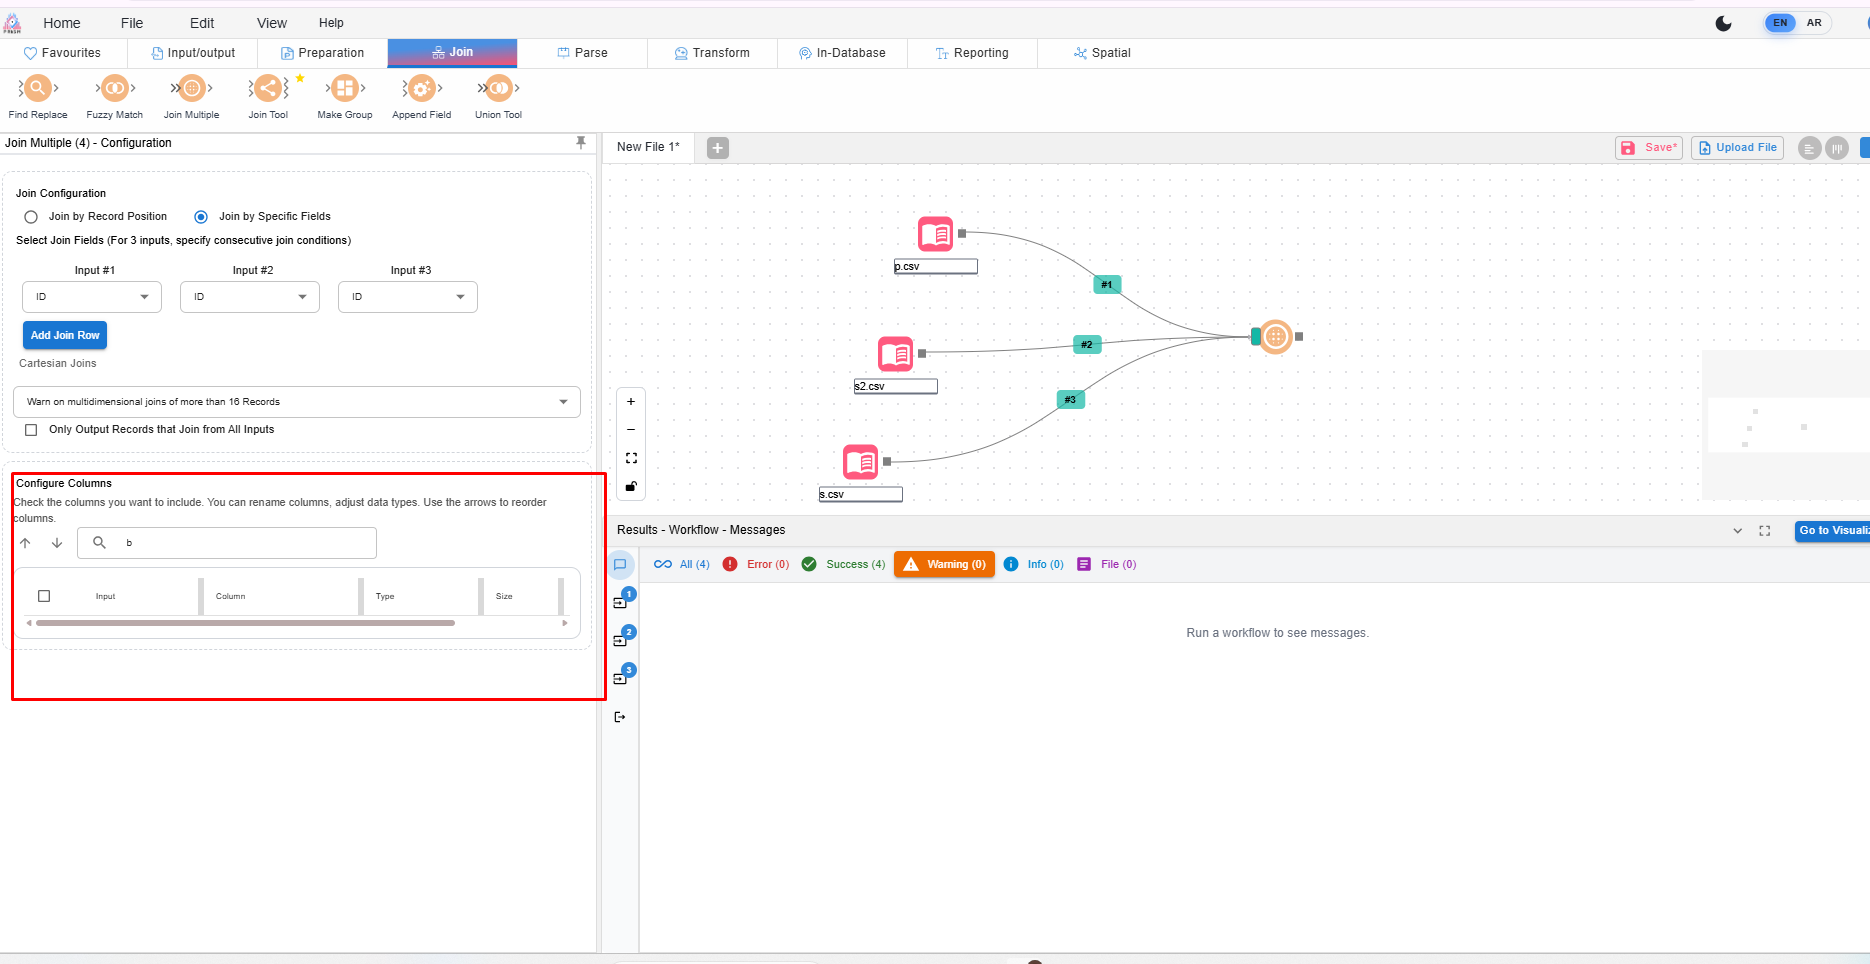
Task: Click the p.csv input node on canvas
Action: coord(936,235)
